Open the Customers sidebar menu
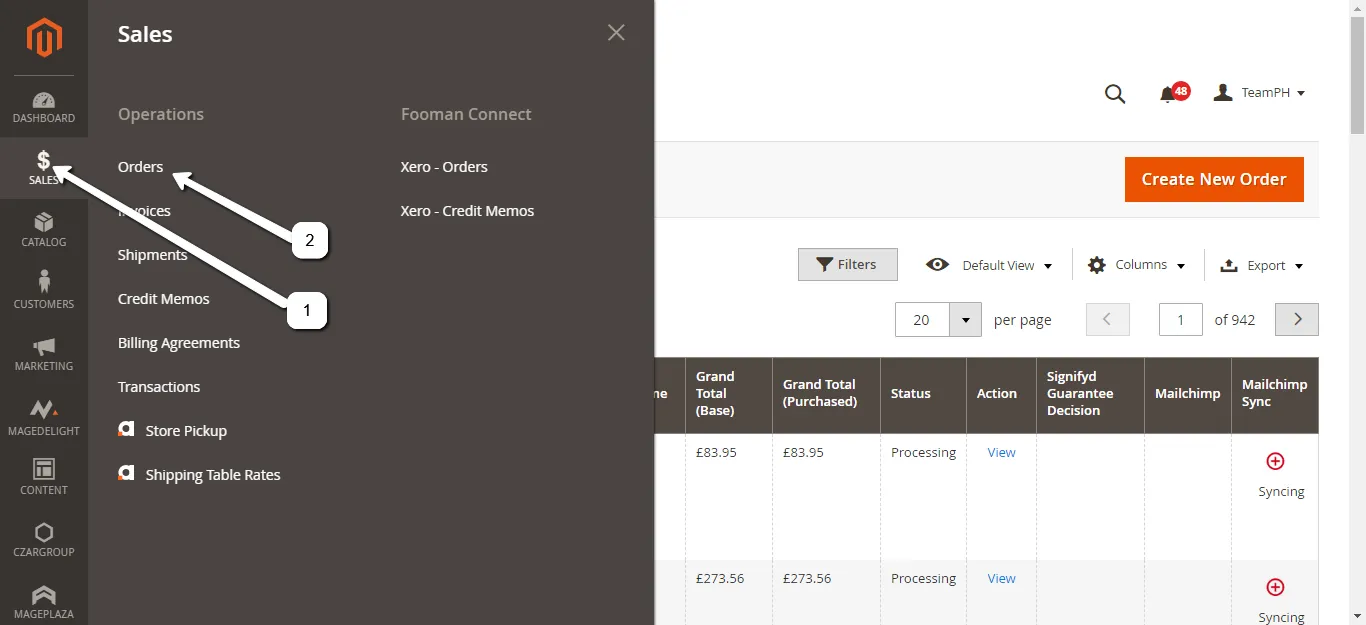Image resolution: width=1366 pixels, height=625 pixels. point(44,292)
